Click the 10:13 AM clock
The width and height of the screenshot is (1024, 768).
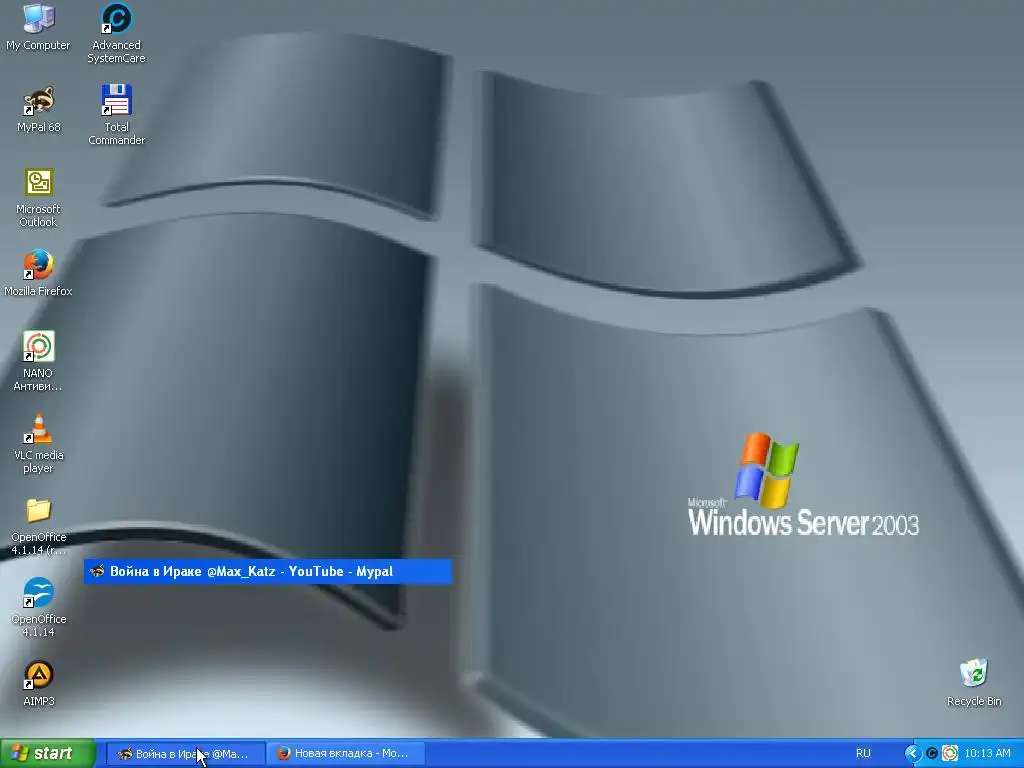point(987,754)
